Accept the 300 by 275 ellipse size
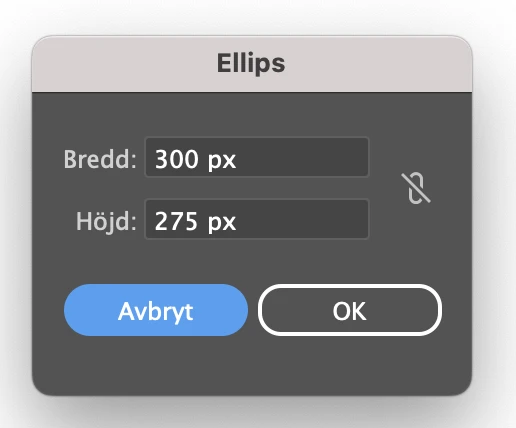This screenshot has height=428, width=516. [x=350, y=310]
